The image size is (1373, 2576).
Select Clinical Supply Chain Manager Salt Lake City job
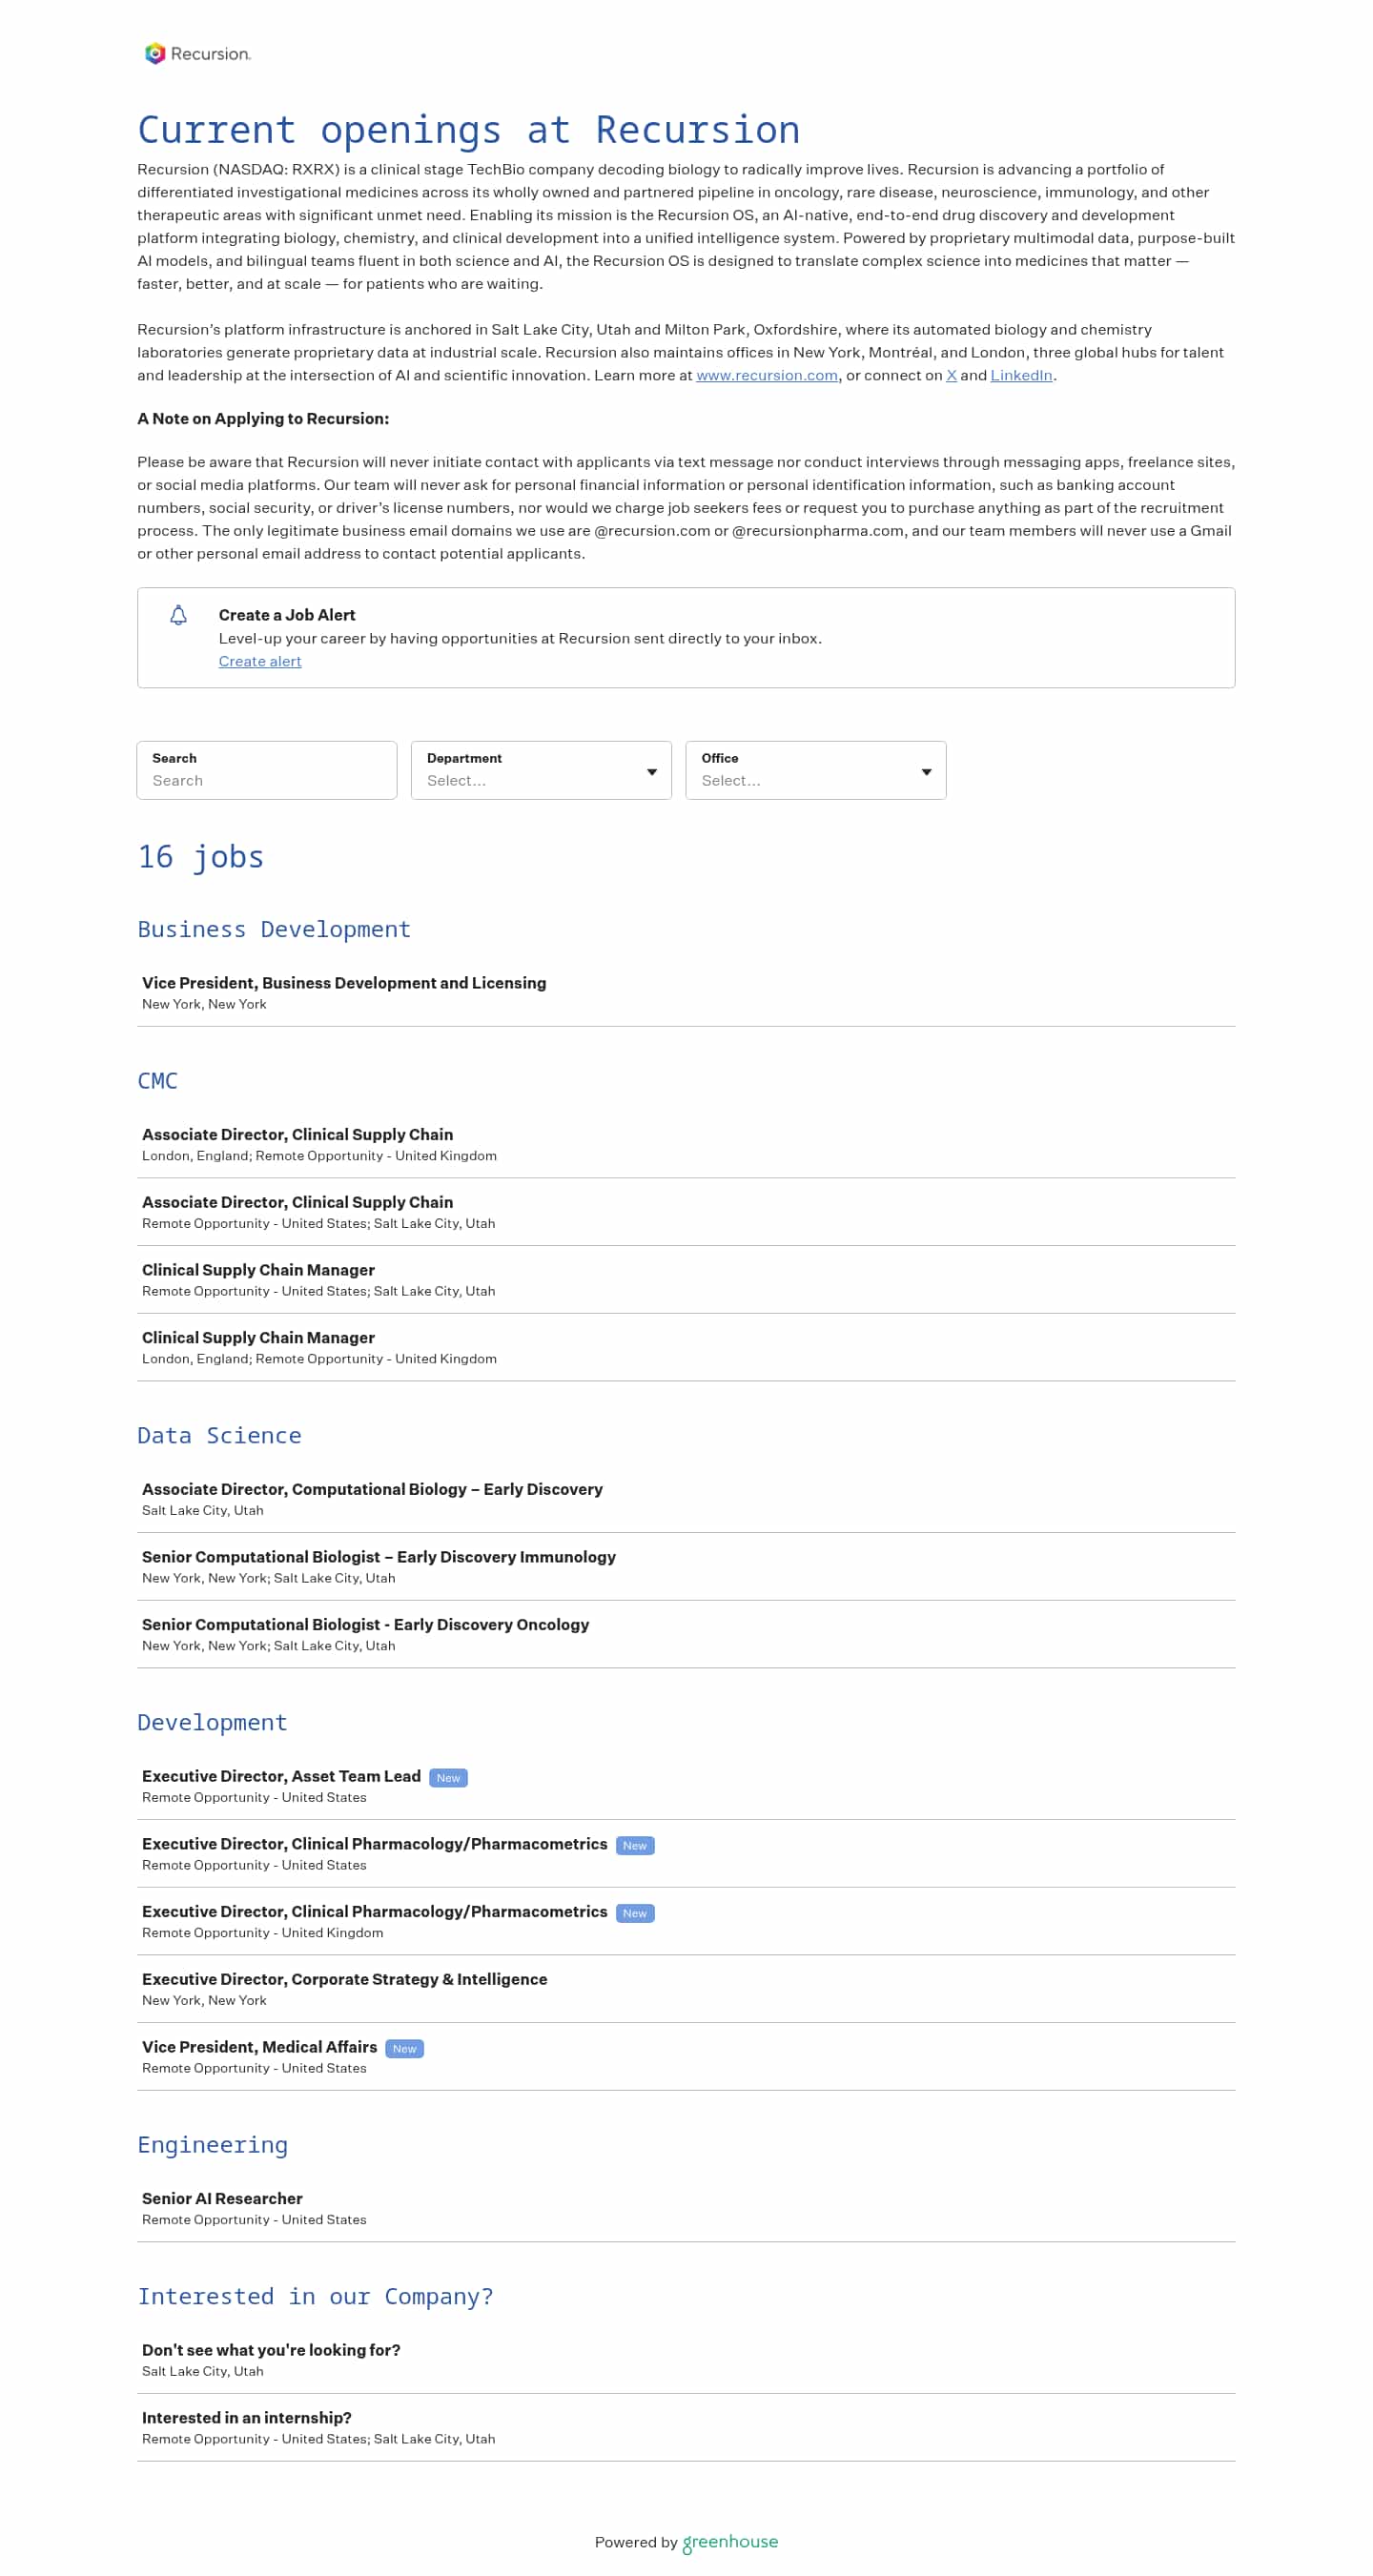coord(686,1280)
